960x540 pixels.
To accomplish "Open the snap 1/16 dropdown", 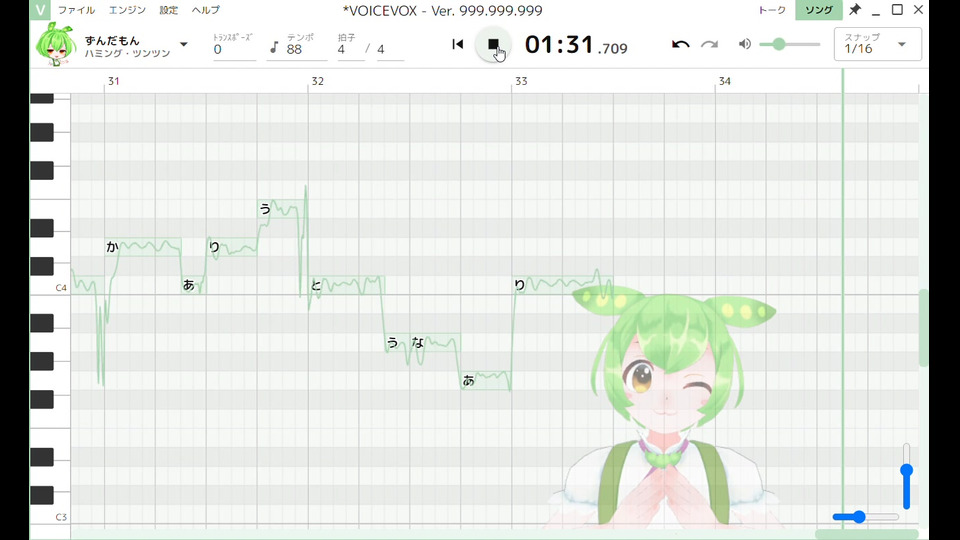I will pos(877,44).
